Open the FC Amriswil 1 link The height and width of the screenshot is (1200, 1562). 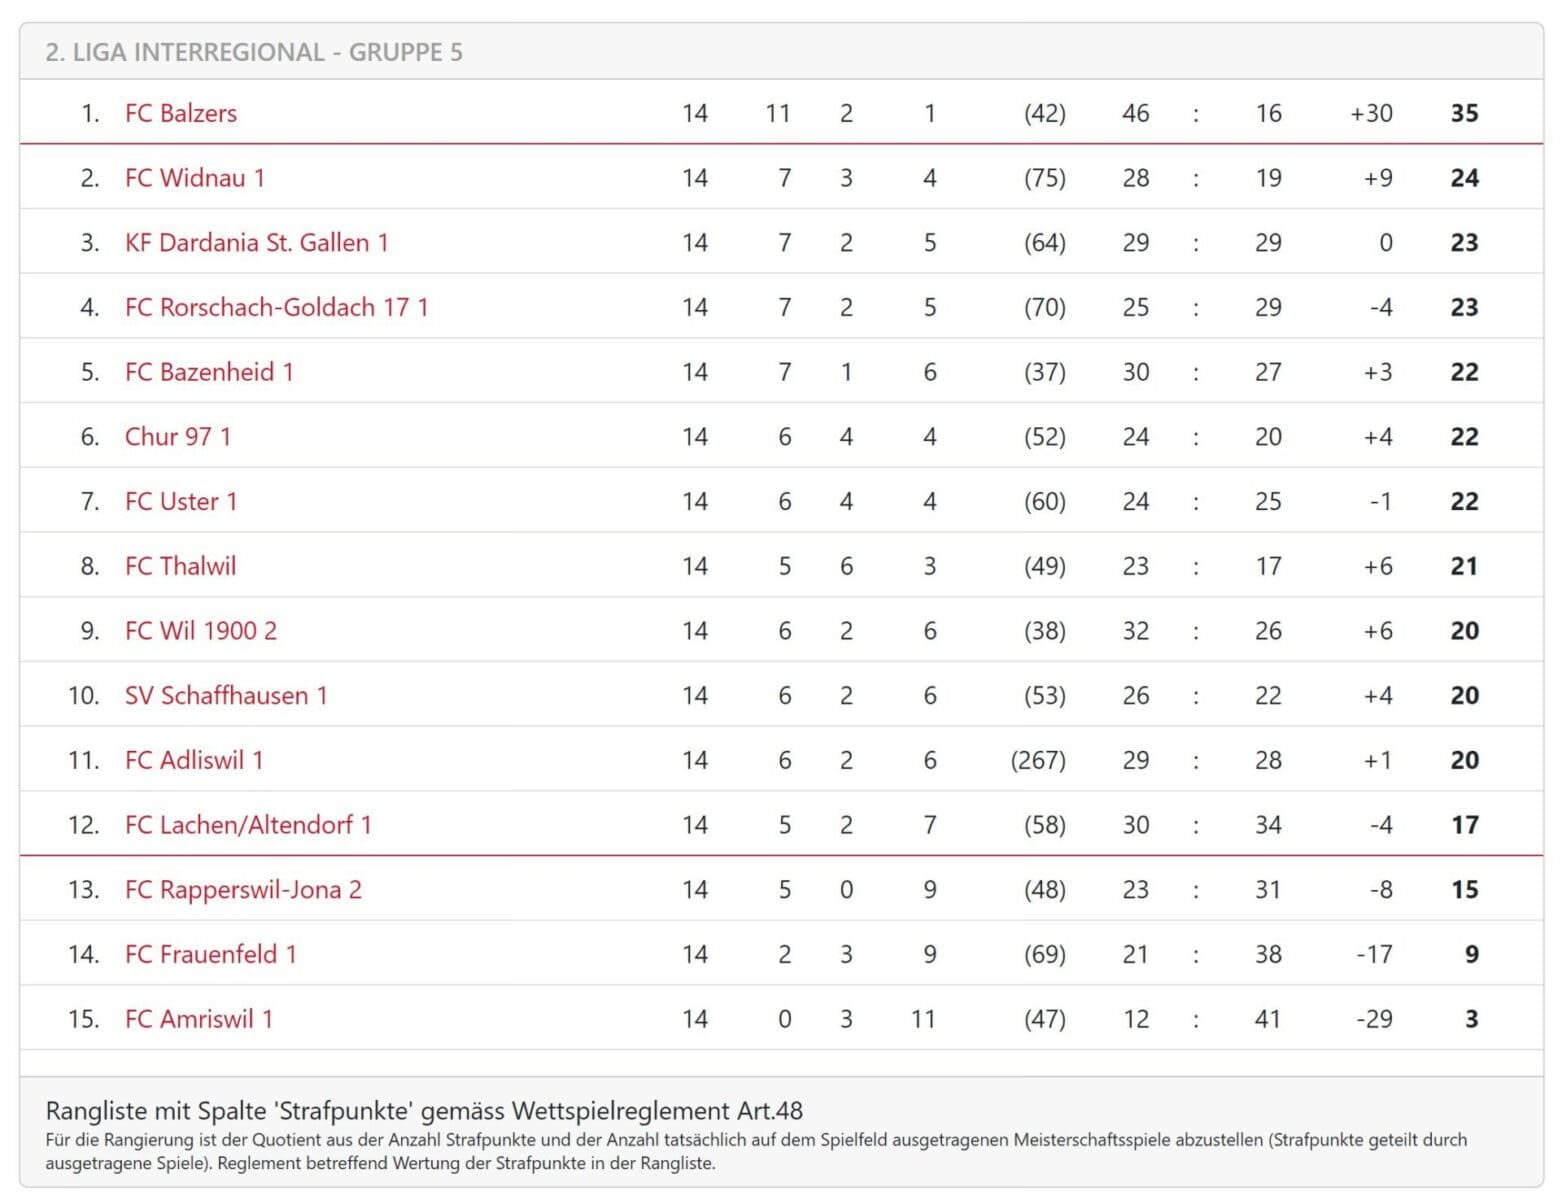[198, 1019]
